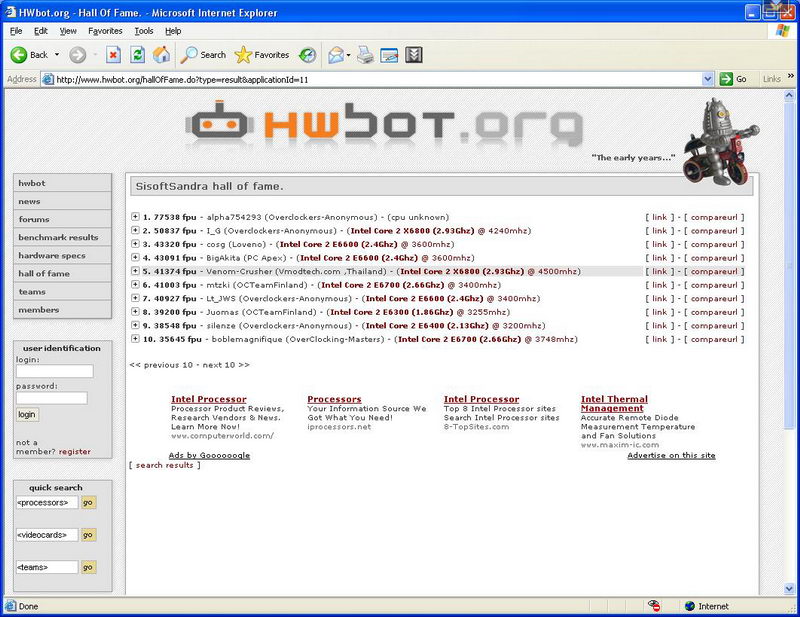Click the register link
This screenshot has width=800, height=617.
tap(74, 452)
